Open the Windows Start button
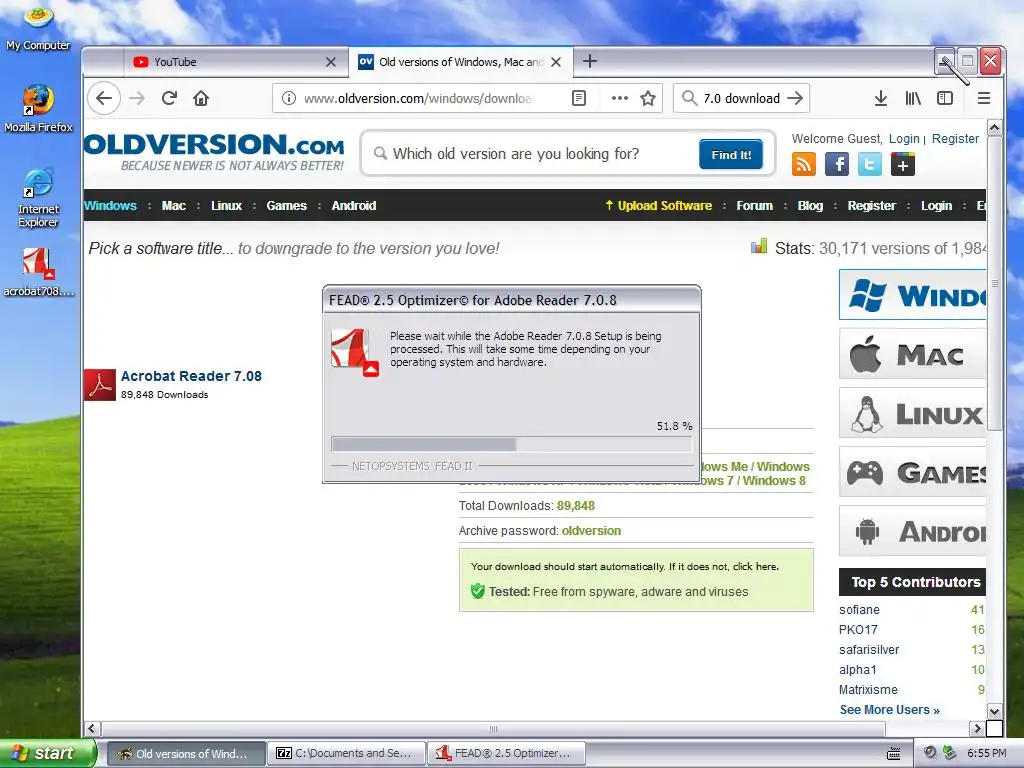 click(x=47, y=753)
